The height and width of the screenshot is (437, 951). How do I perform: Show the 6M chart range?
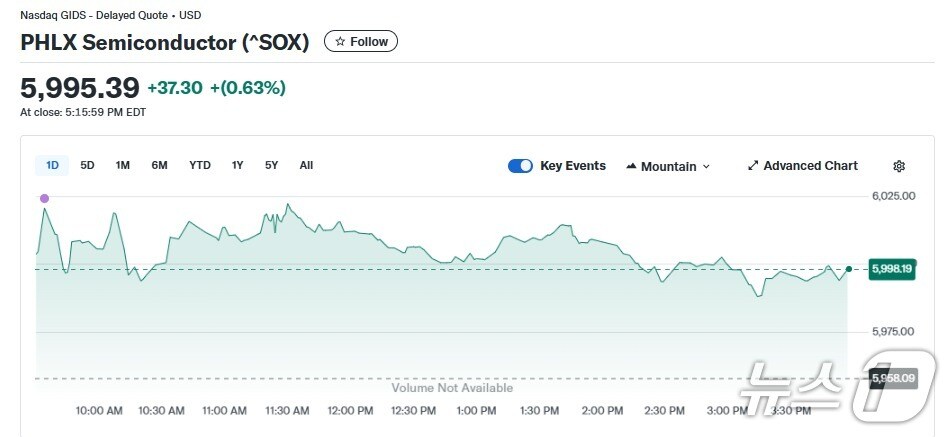(159, 165)
